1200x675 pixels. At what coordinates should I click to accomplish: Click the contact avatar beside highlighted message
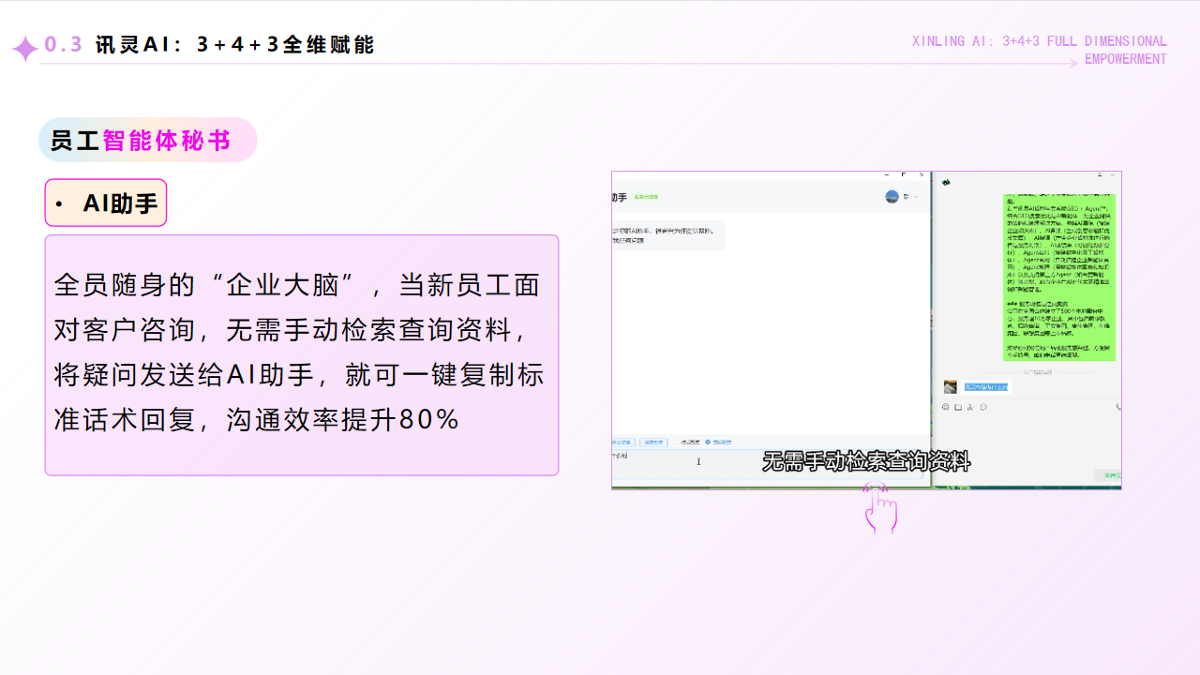click(x=950, y=387)
